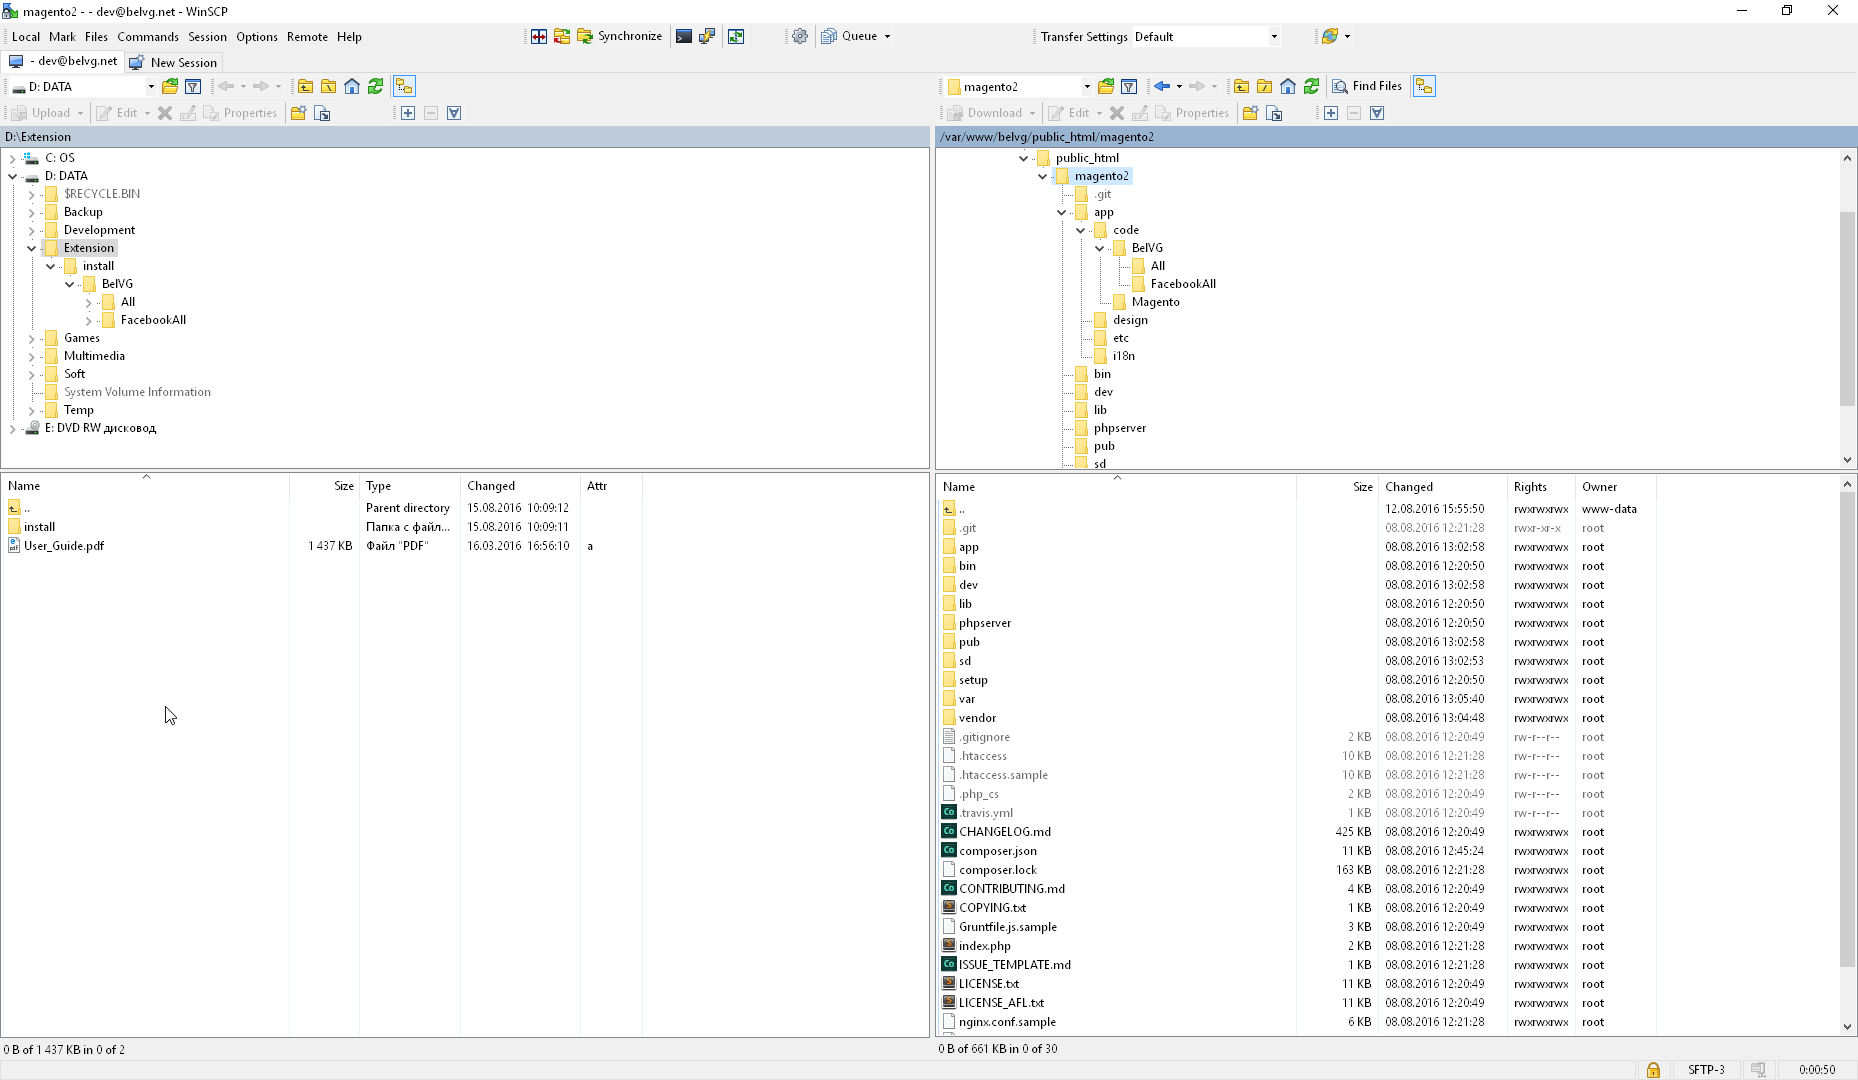The width and height of the screenshot is (1858, 1080).
Task: Toggle local directory tree visibility
Action: click(x=404, y=86)
